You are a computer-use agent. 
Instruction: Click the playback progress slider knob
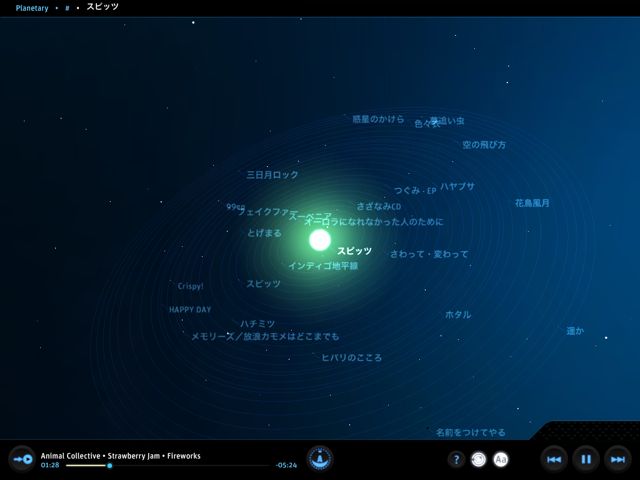(109, 465)
